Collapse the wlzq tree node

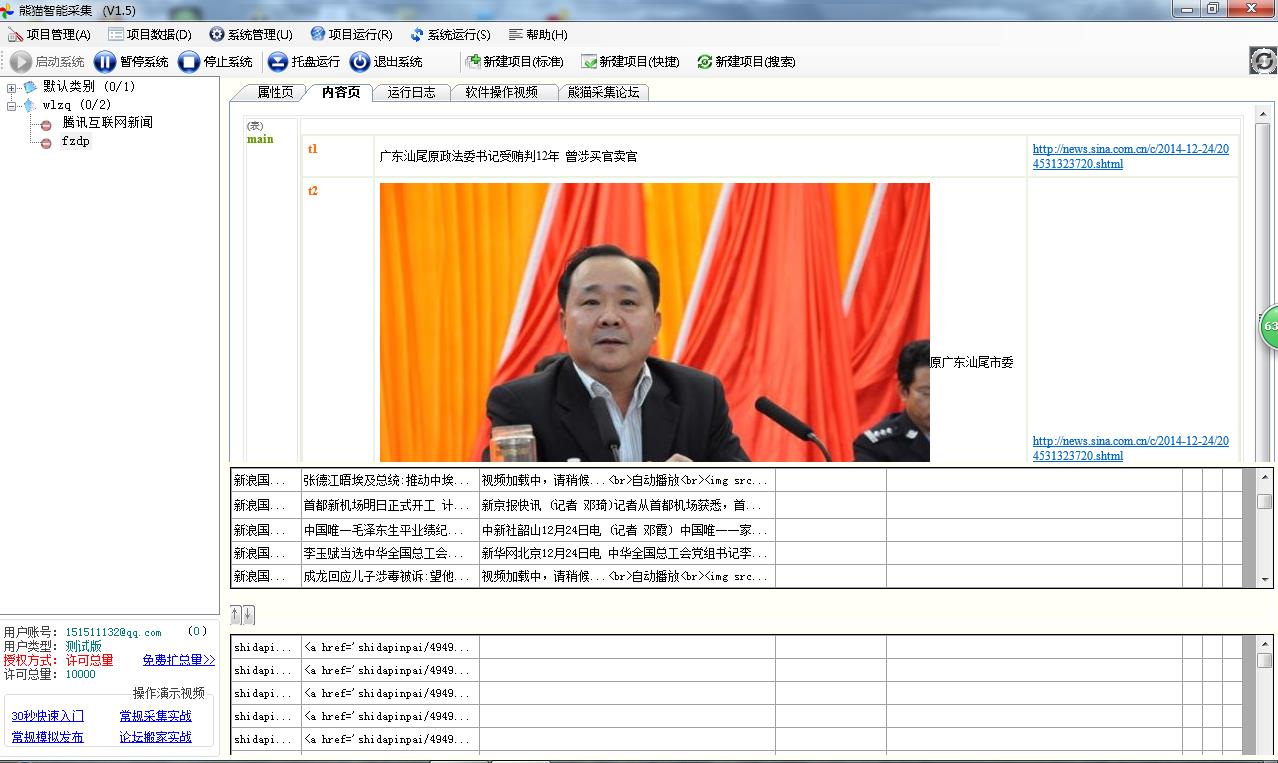[12, 105]
